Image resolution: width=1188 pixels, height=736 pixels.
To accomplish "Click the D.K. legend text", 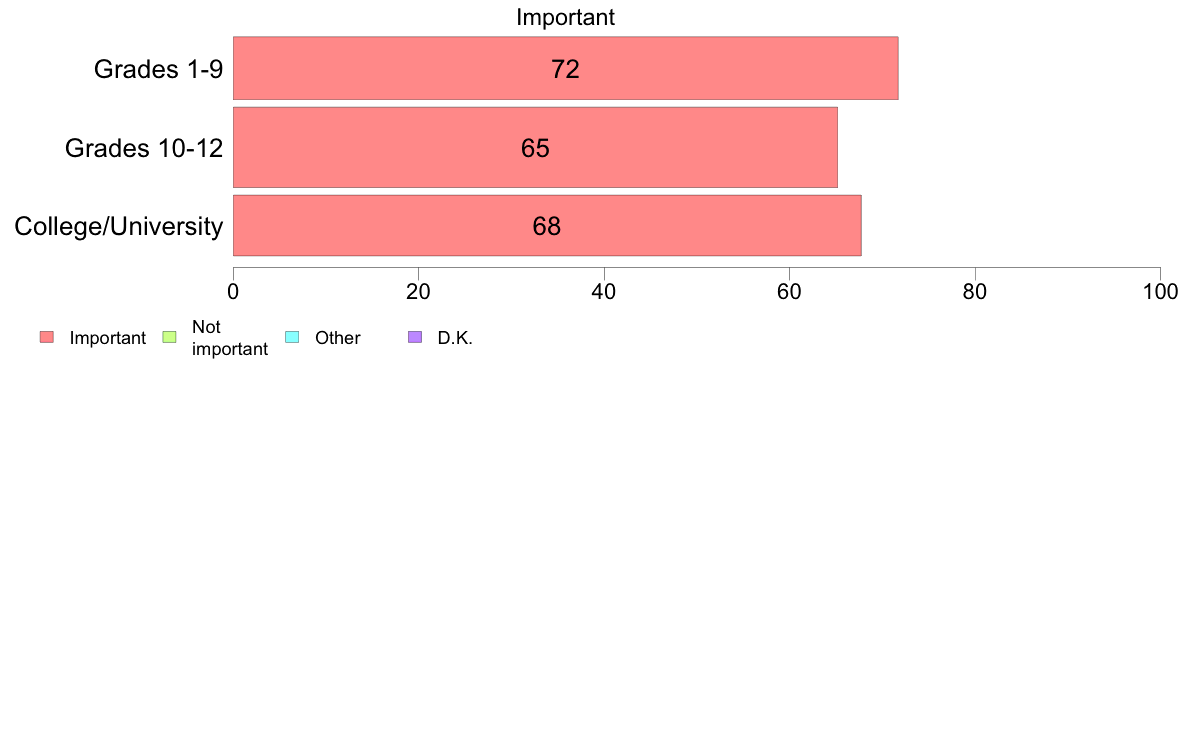I will click(x=455, y=338).
